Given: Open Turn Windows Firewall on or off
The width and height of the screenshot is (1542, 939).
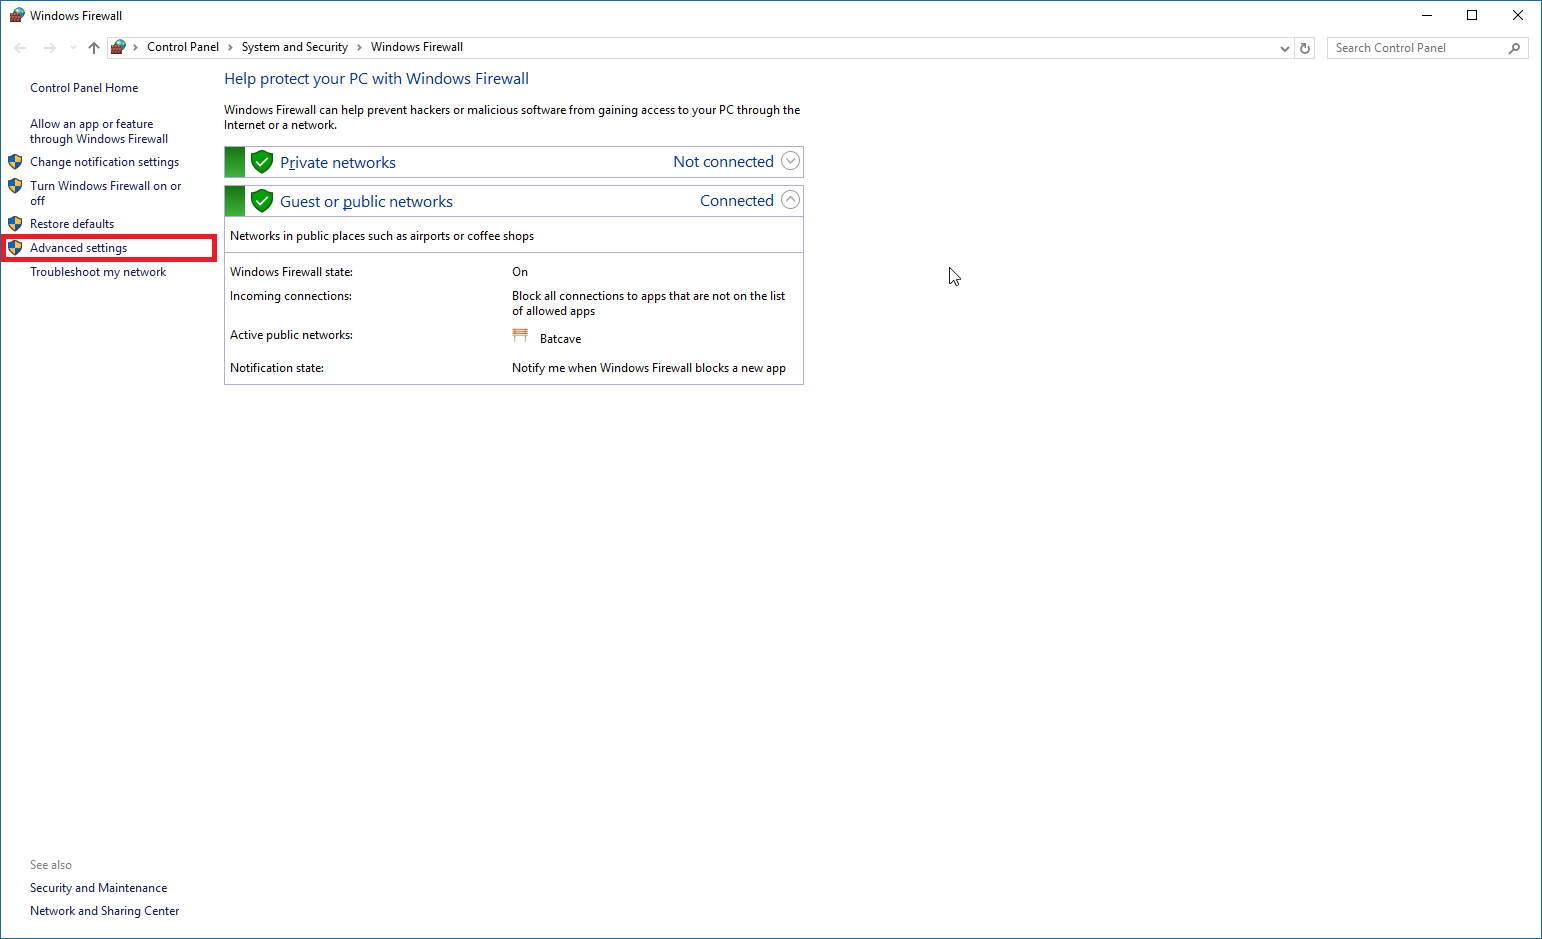Looking at the screenshot, I should pos(106,193).
